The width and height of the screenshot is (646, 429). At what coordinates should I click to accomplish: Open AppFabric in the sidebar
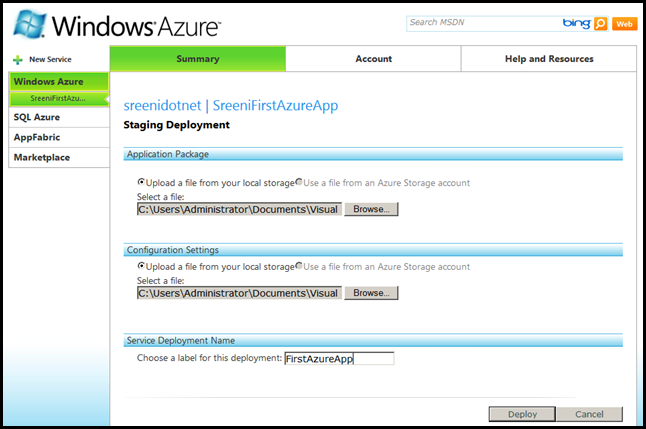(36, 137)
